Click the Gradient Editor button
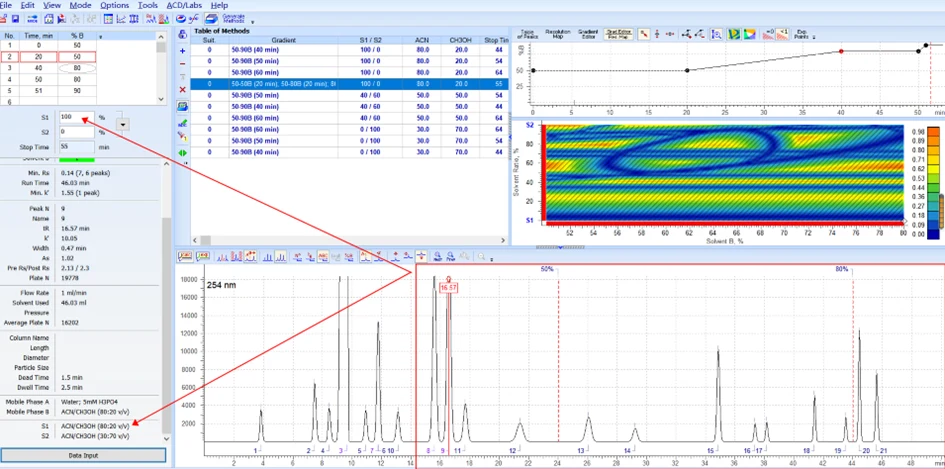This screenshot has width=945, height=469. (588, 33)
